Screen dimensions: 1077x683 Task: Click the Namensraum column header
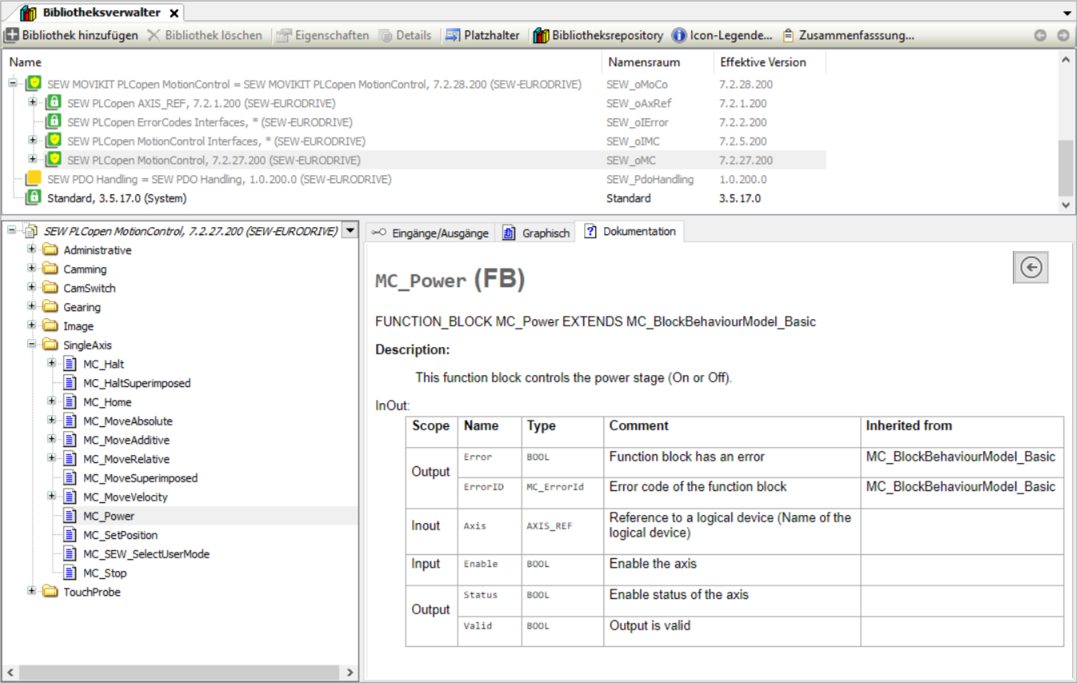[643, 62]
